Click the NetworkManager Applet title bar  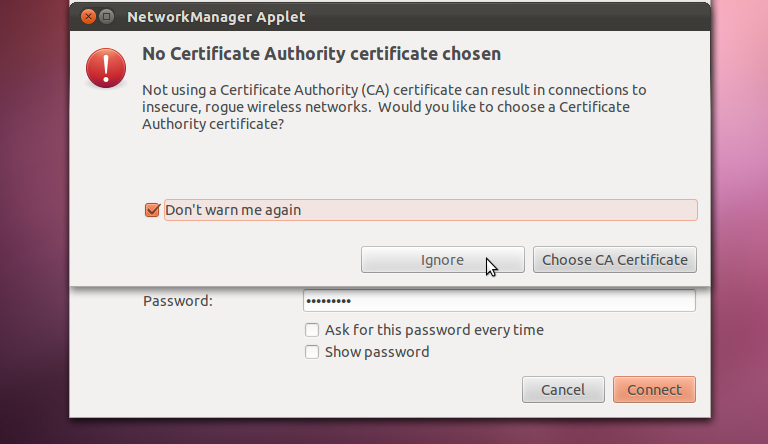[x=390, y=17]
